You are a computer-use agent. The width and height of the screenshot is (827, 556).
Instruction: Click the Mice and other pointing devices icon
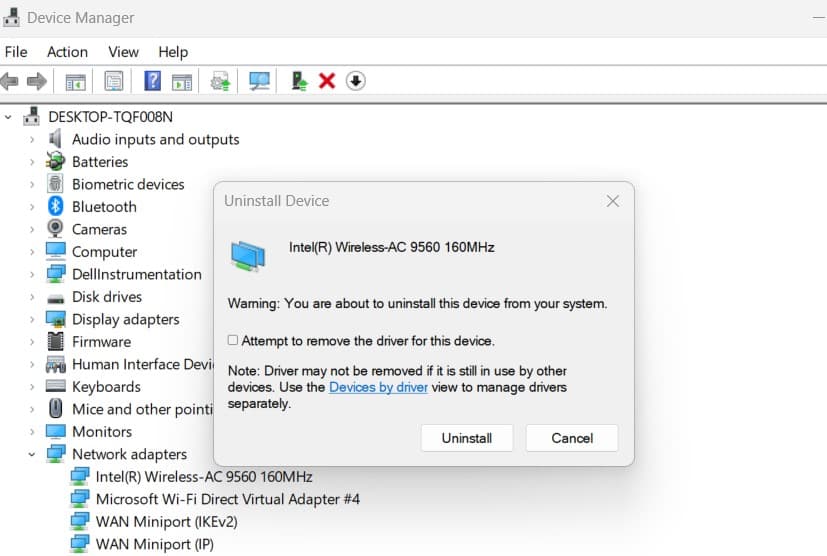tap(55, 409)
